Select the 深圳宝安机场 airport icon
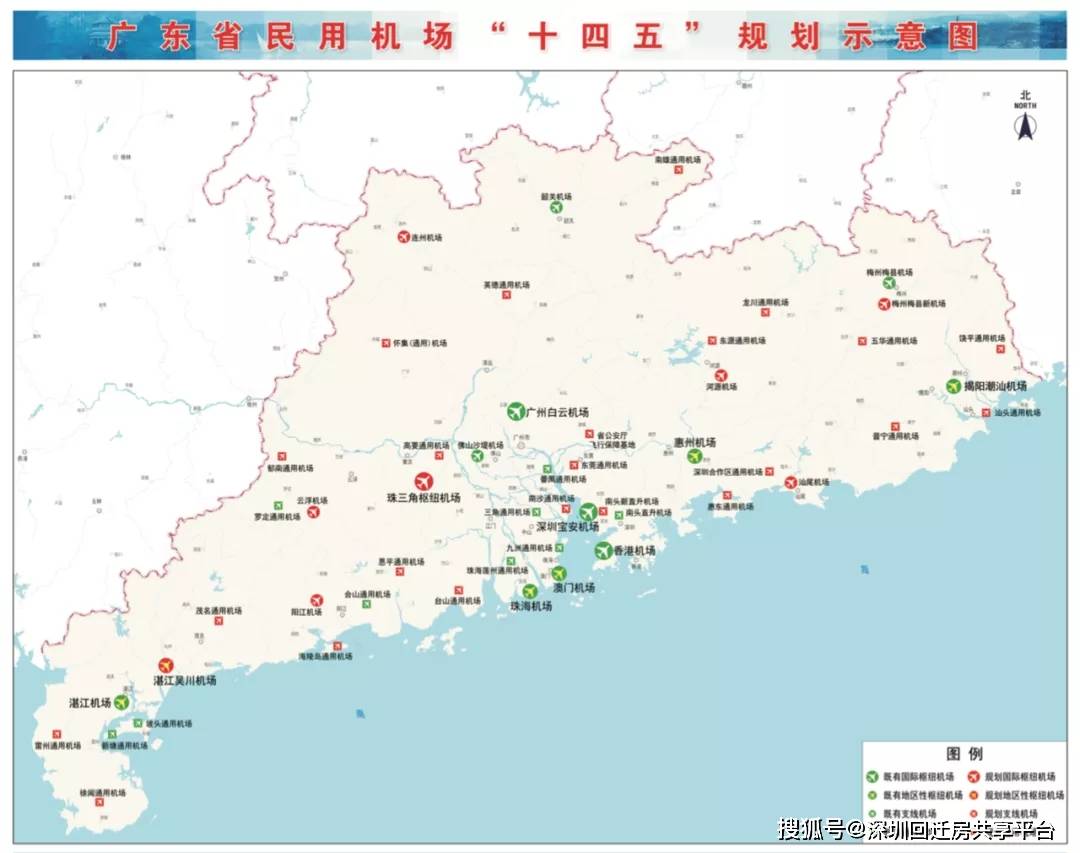 [x=588, y=511]
